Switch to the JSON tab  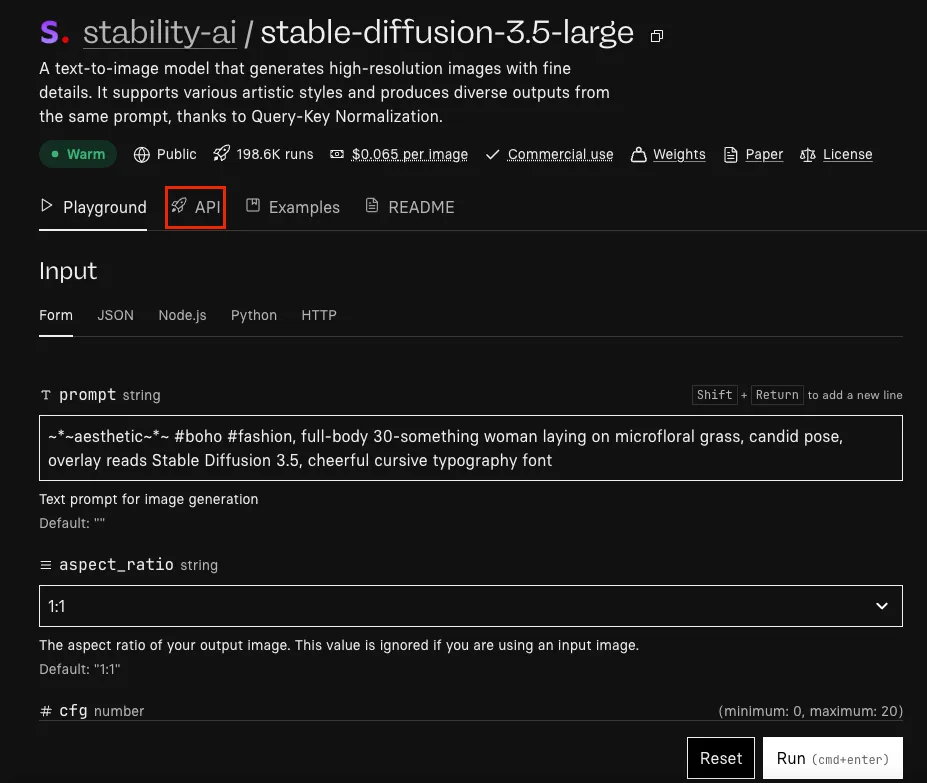[115, 315]
